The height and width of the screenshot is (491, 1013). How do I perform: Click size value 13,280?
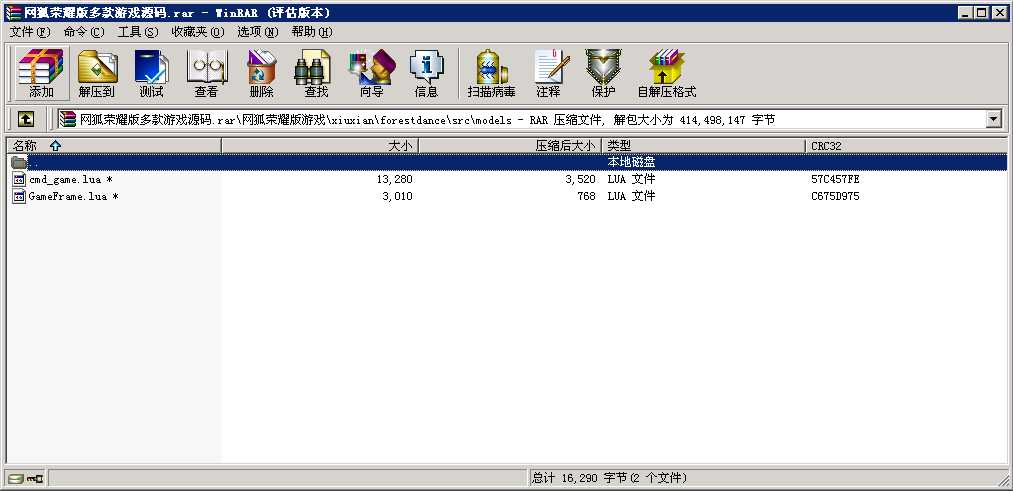(394, 180)
